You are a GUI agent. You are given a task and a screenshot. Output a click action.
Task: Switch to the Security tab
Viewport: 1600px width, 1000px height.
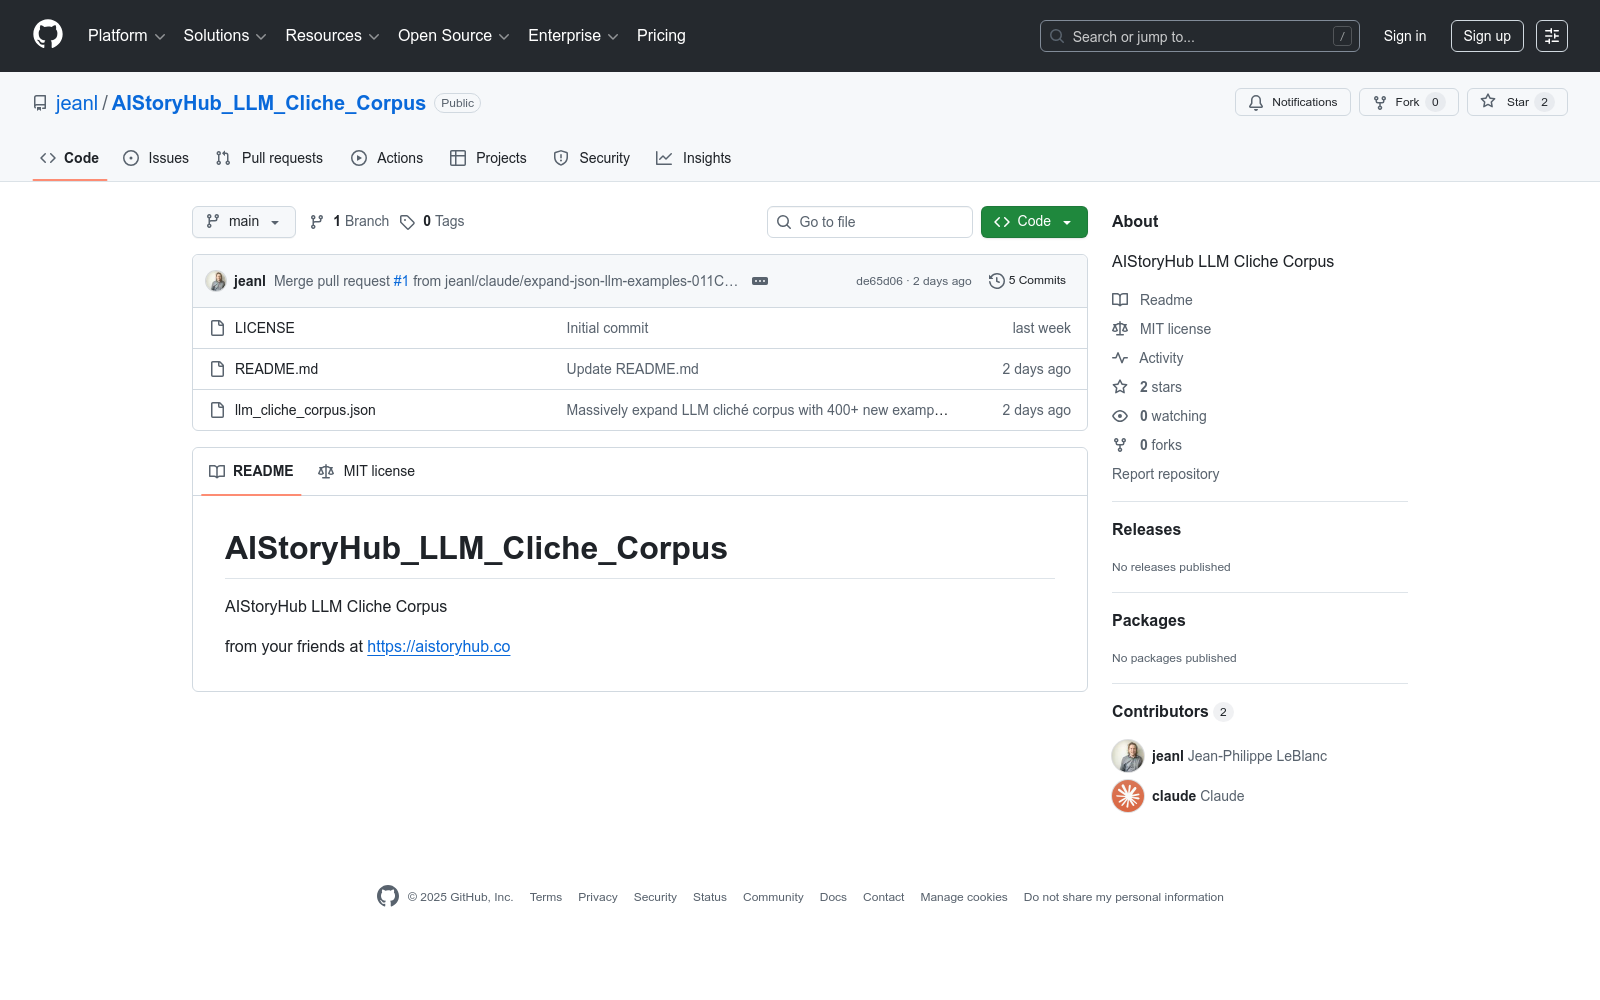pos(592,158)
